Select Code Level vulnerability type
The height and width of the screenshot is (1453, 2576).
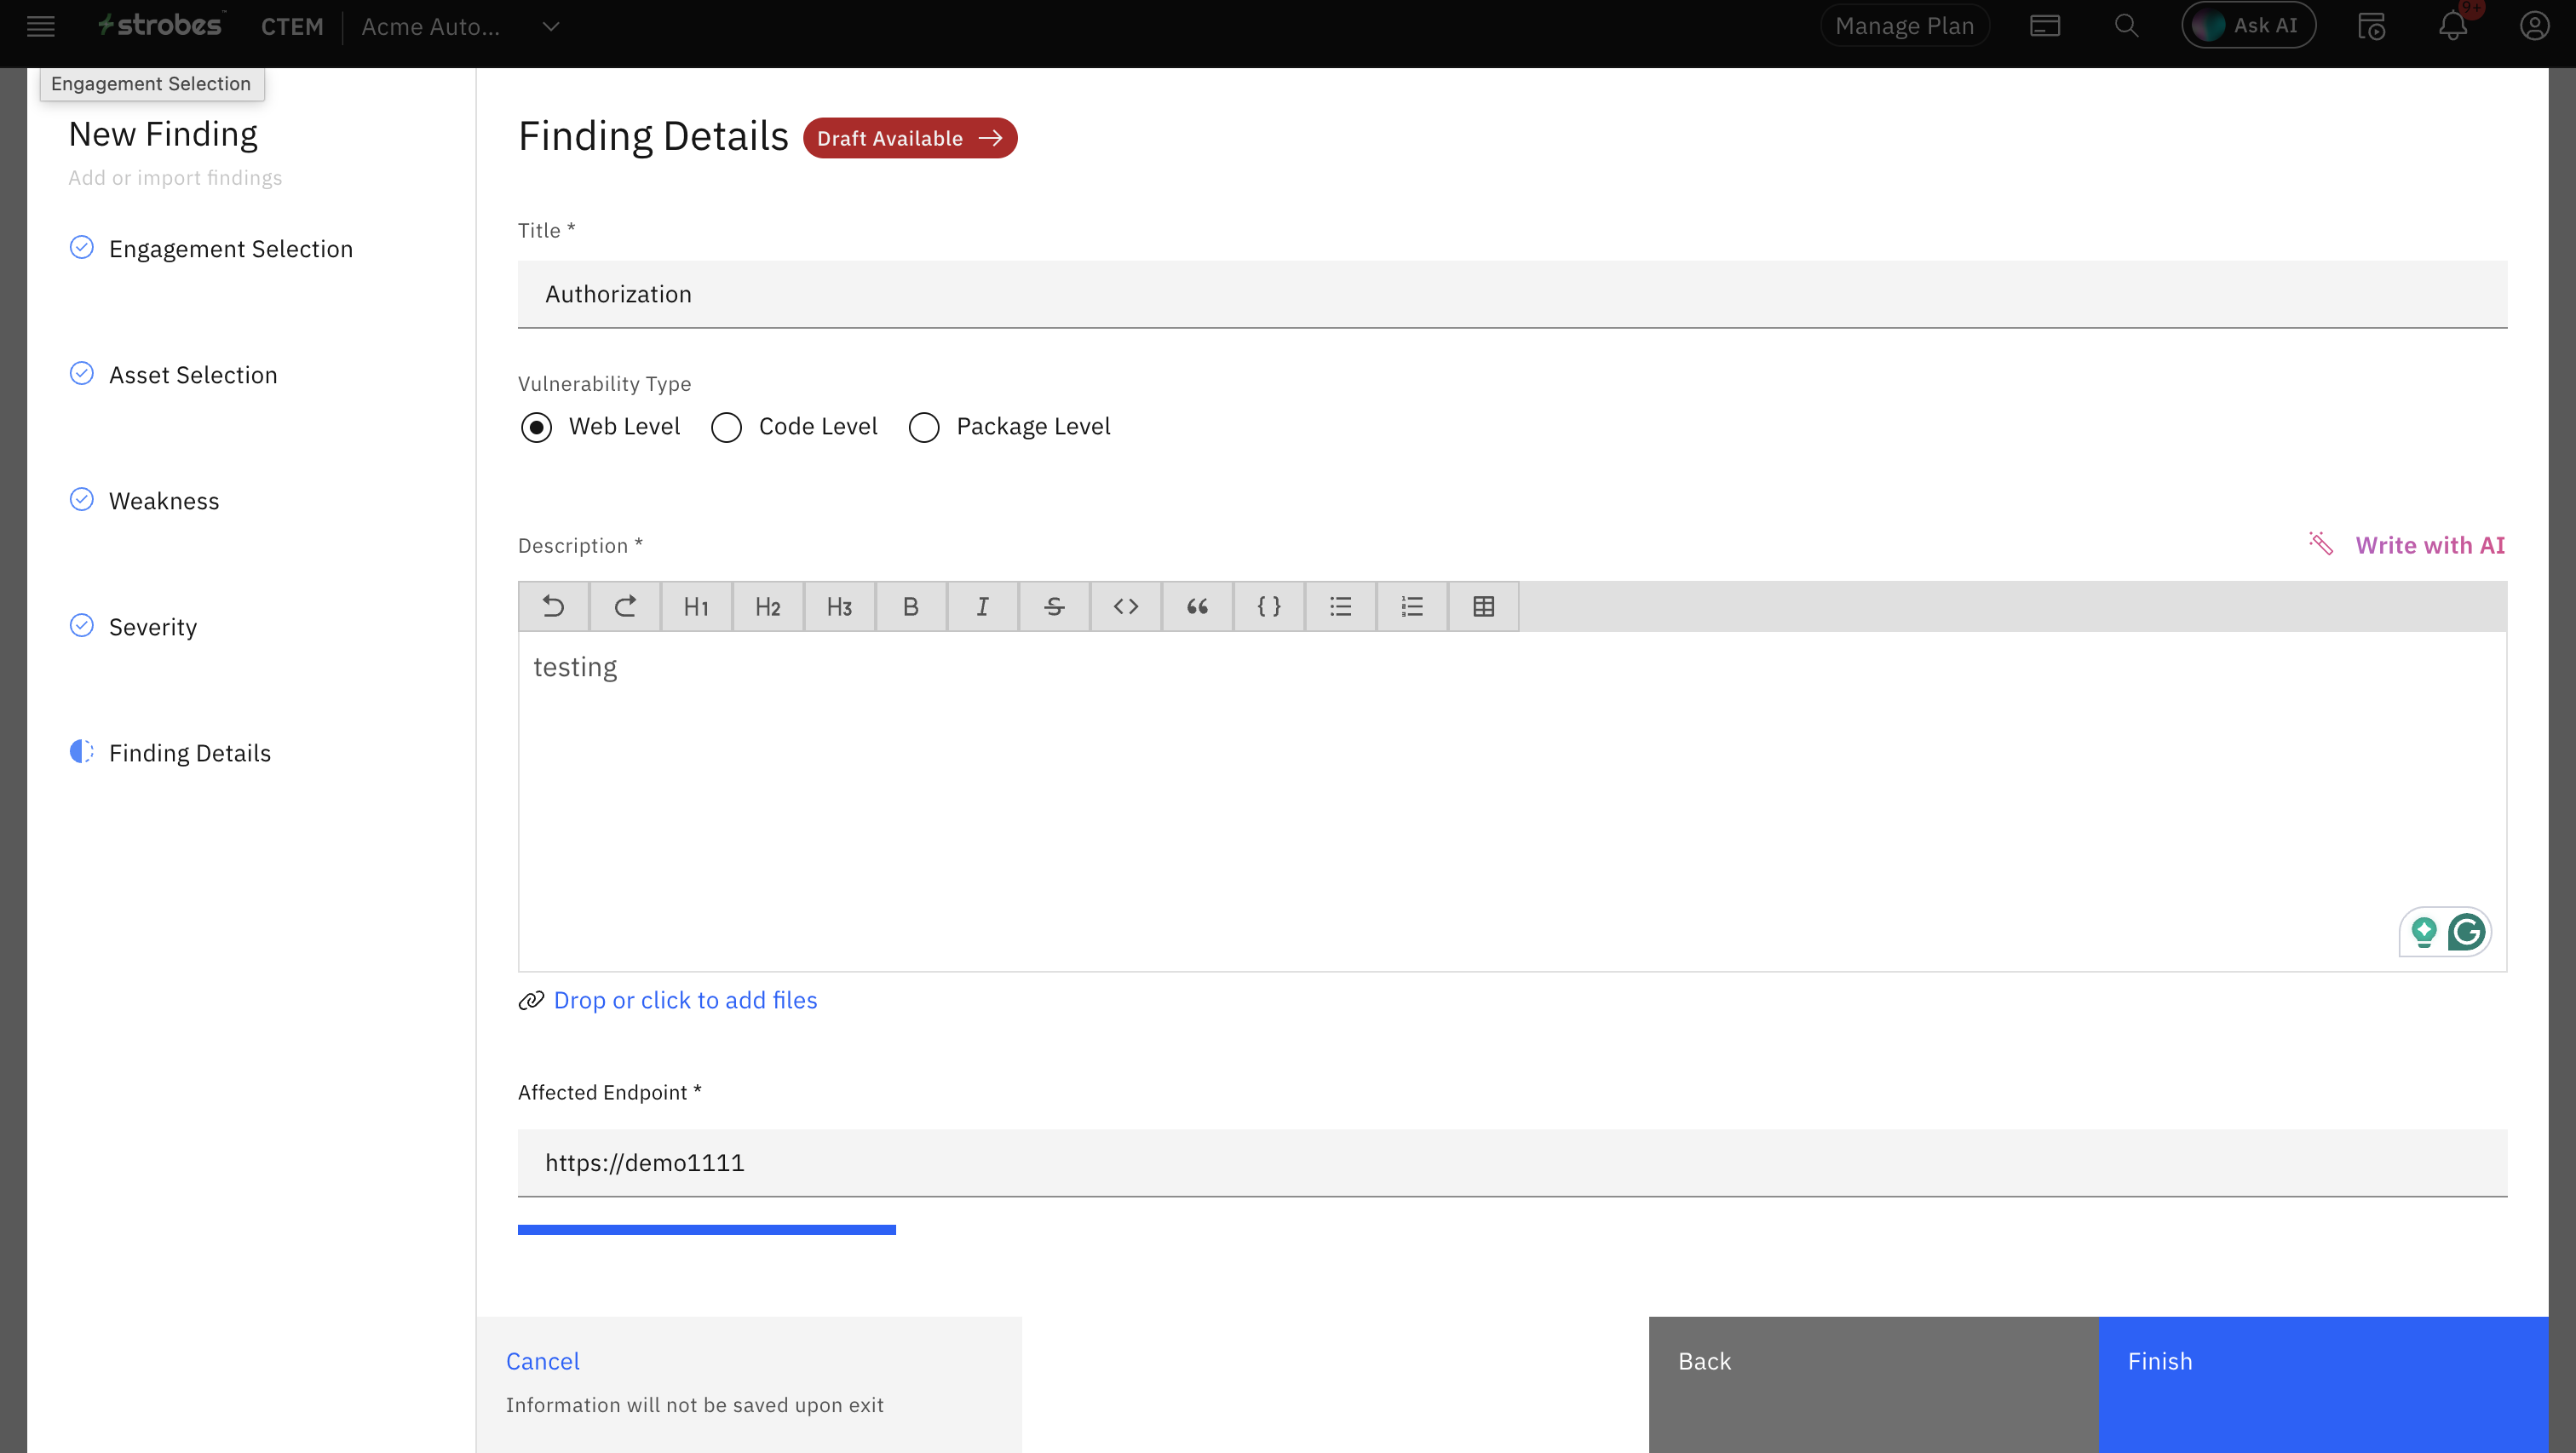(x=727, y=427)
